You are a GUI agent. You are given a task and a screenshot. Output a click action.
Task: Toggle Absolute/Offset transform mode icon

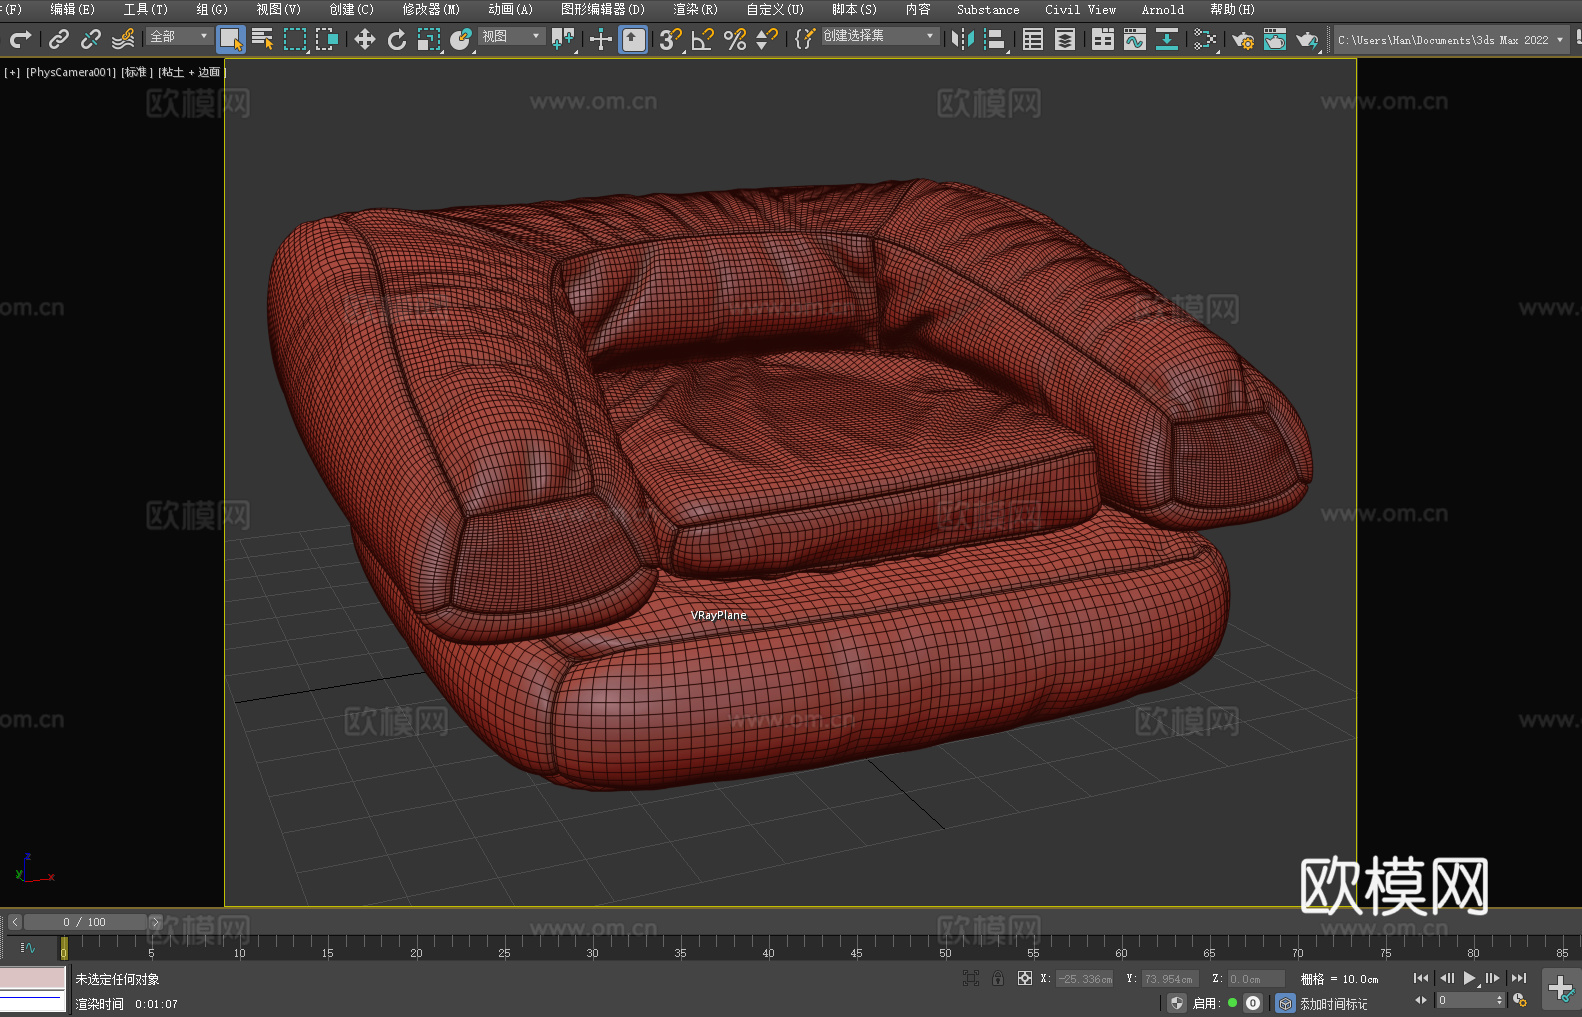pos(1025,978)
